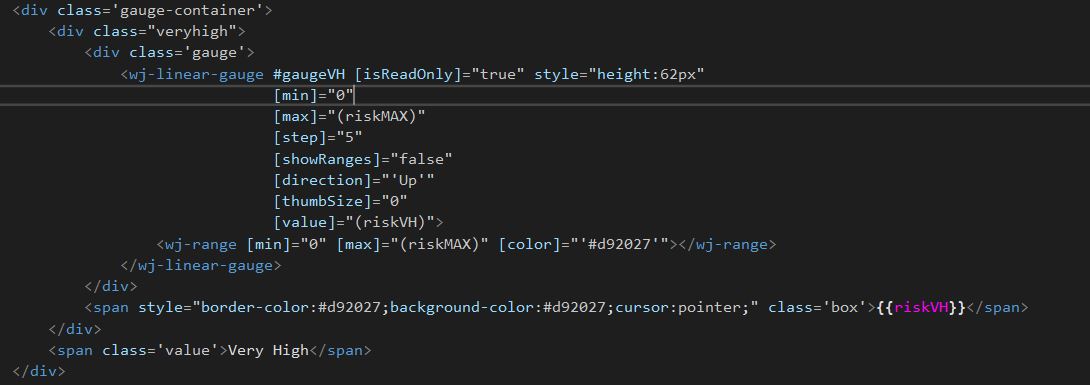Click the class="veryhigh" div line
This screenshot has width=1090, height=385.
point(147,32)
